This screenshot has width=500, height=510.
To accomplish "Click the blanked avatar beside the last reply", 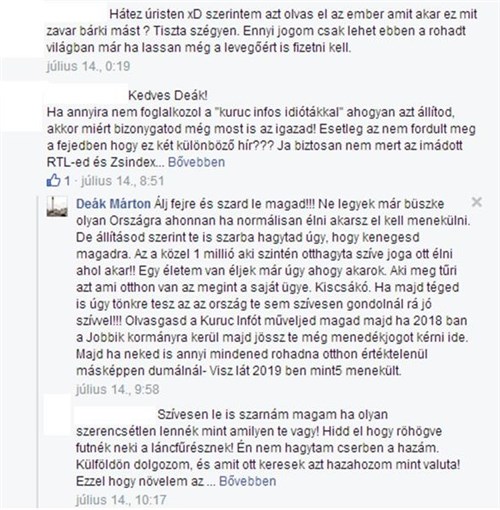I will (57, 415).
